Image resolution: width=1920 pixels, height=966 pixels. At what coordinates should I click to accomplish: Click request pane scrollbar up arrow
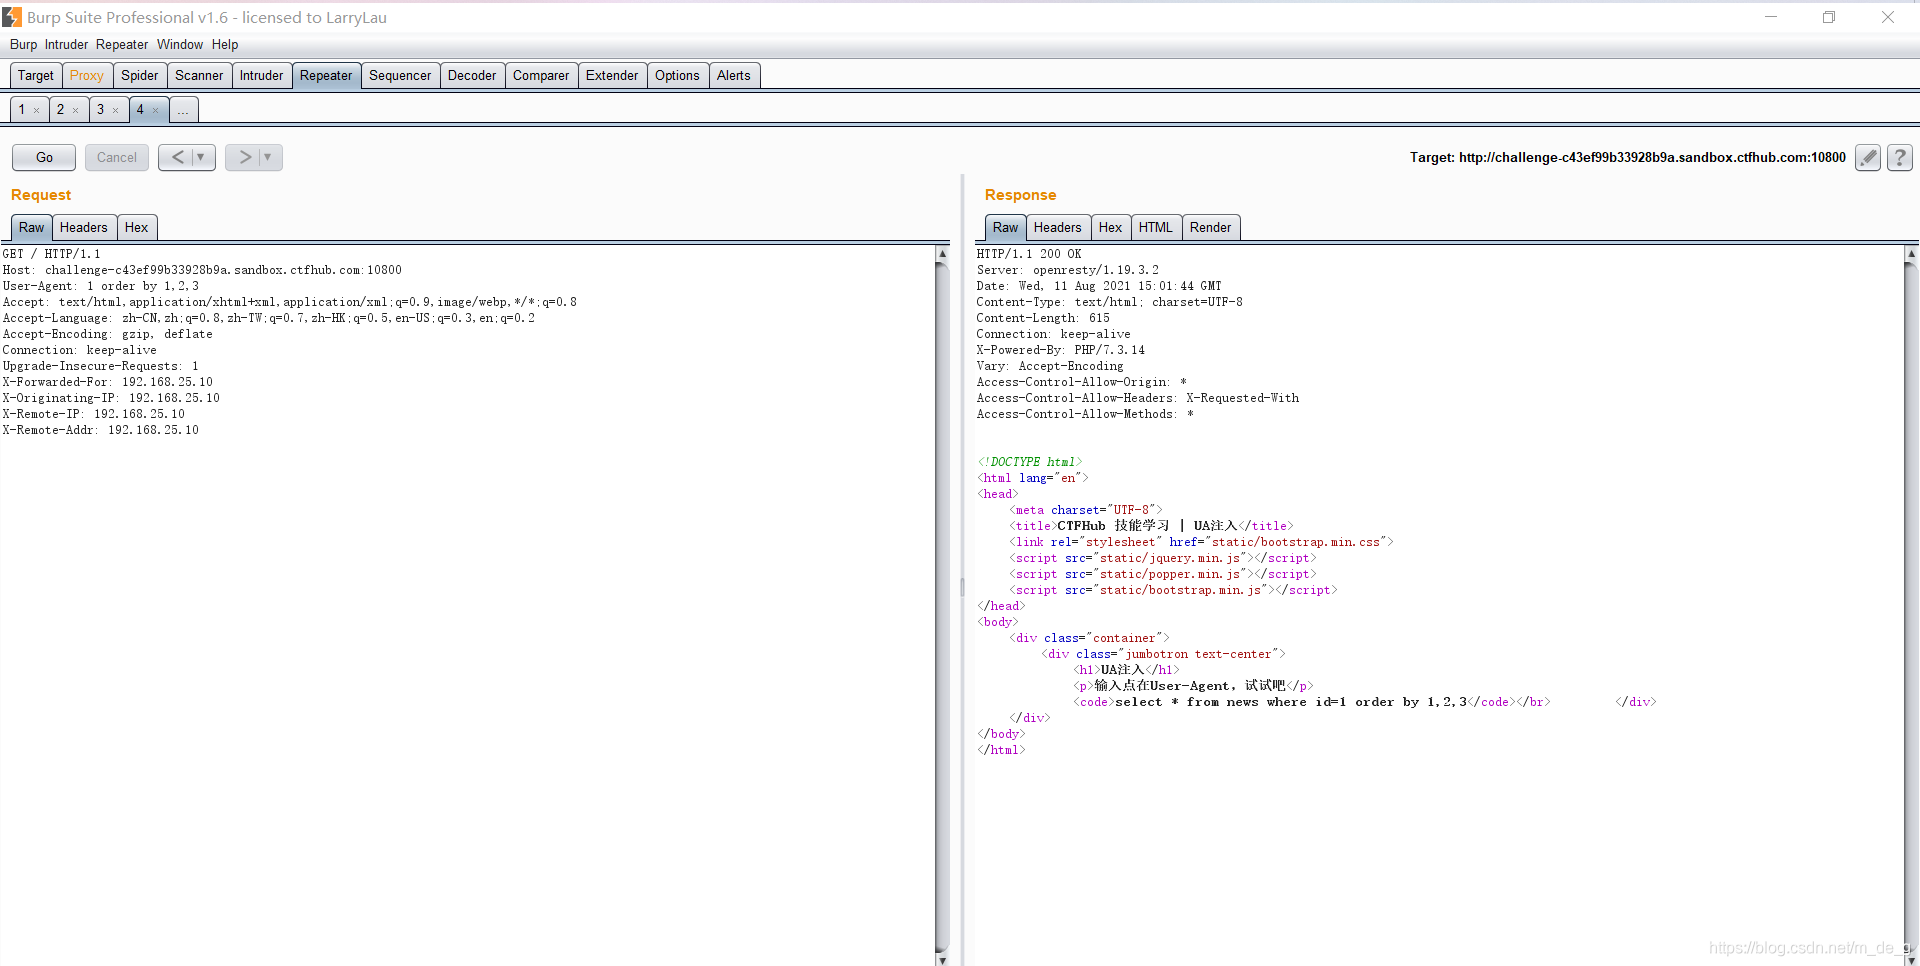[942, 254]
